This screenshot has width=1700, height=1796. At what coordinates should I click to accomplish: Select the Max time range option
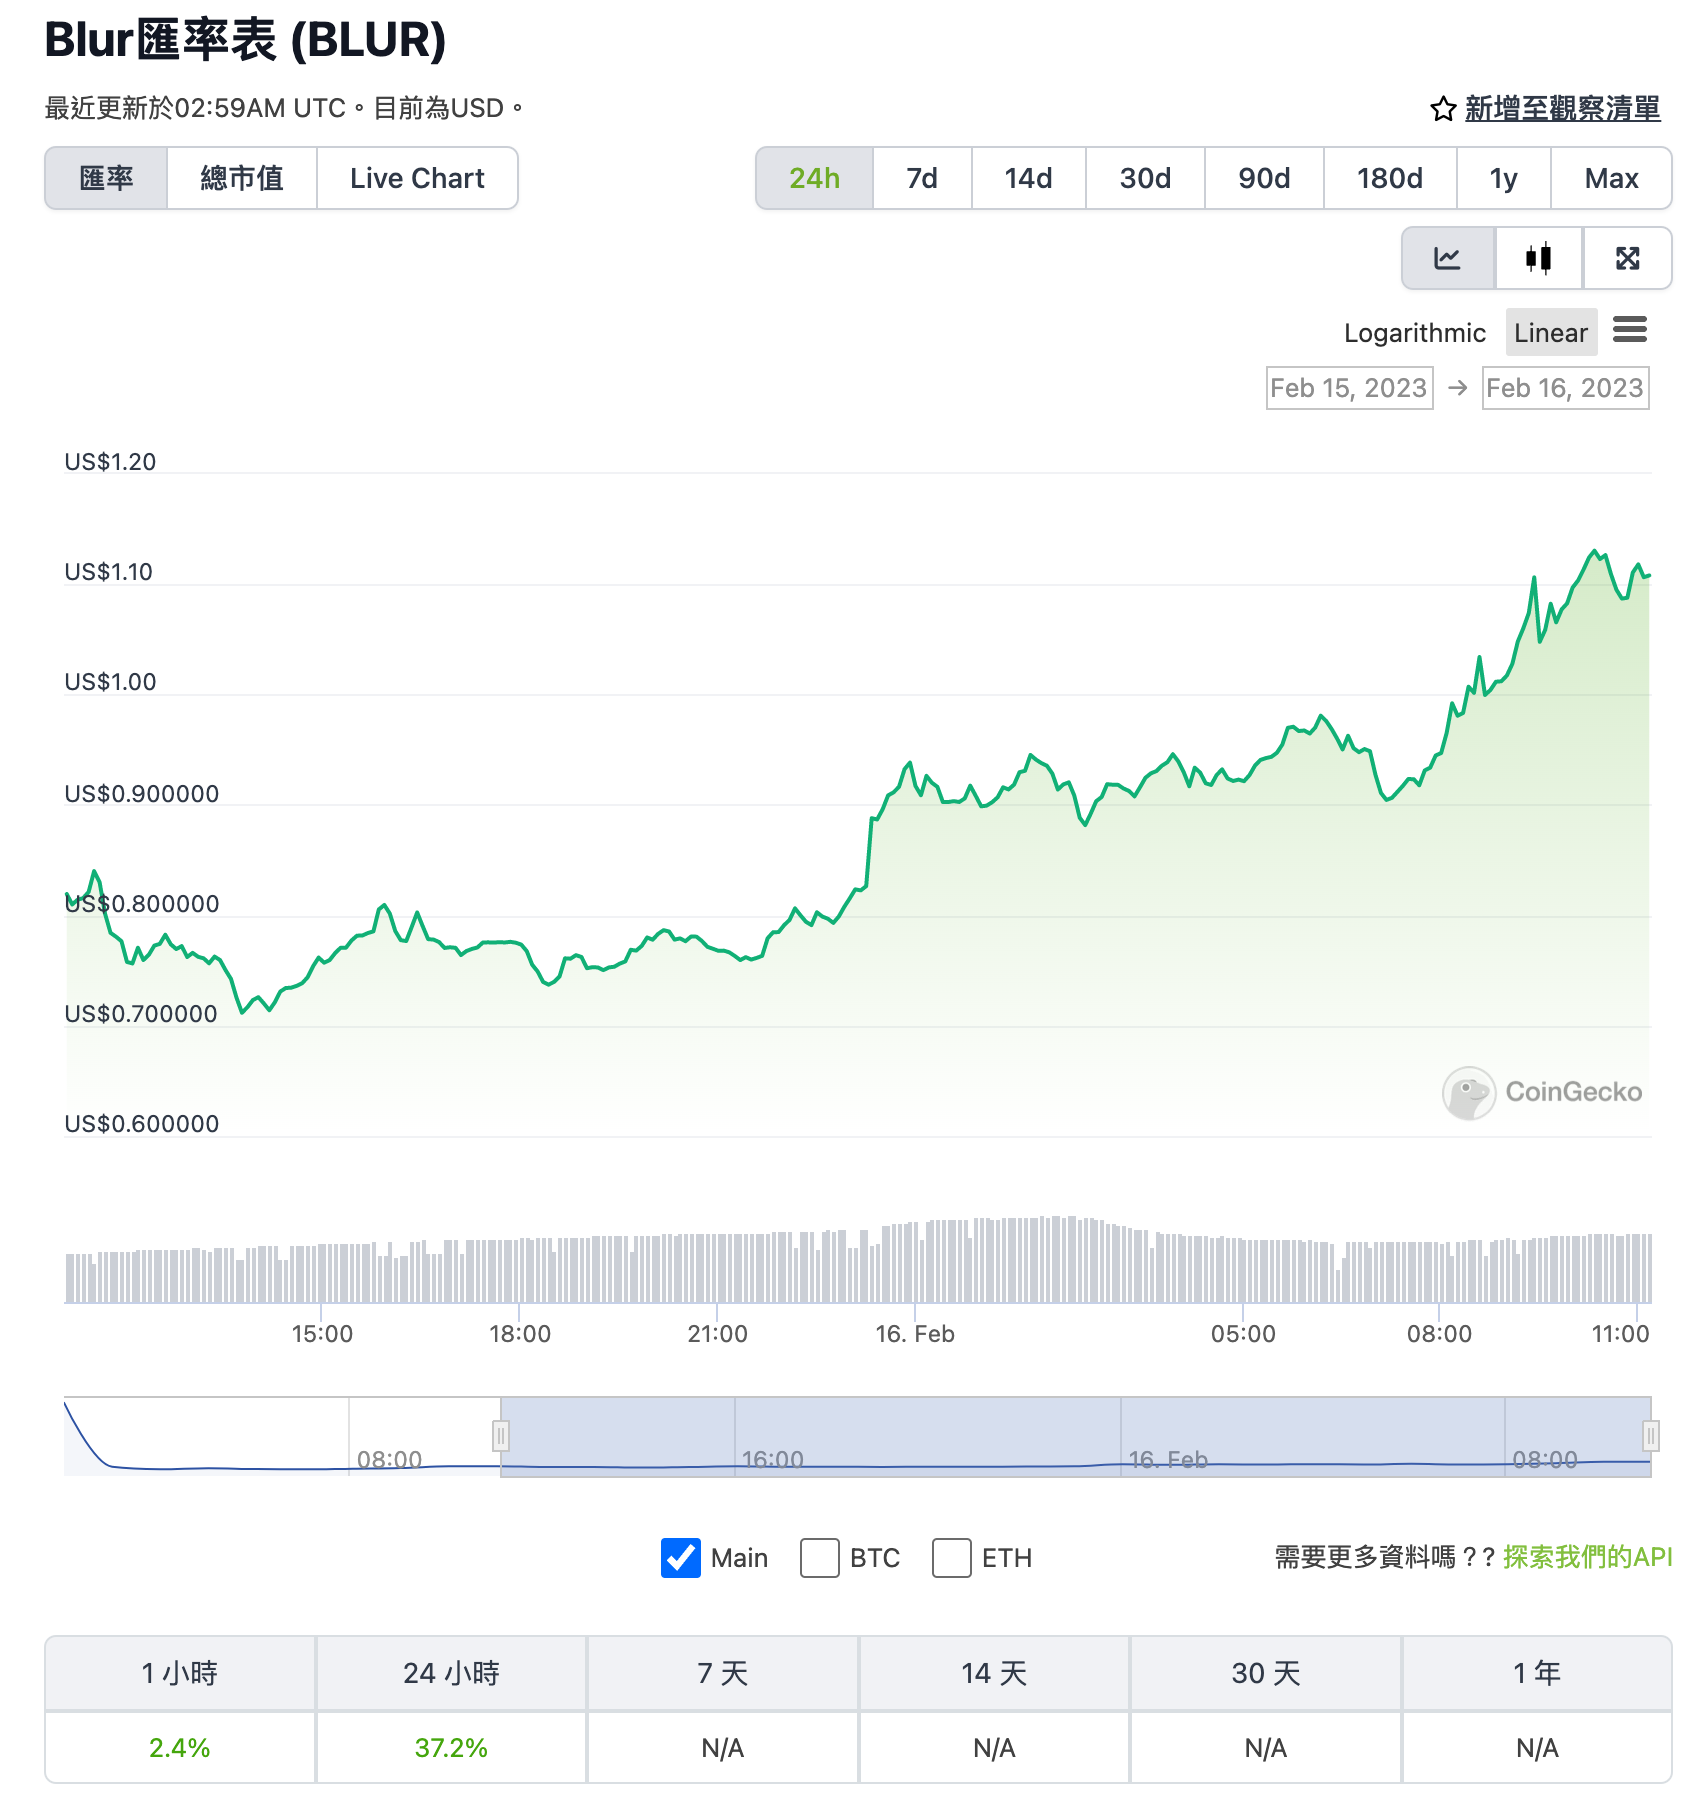coord(1611,178)
